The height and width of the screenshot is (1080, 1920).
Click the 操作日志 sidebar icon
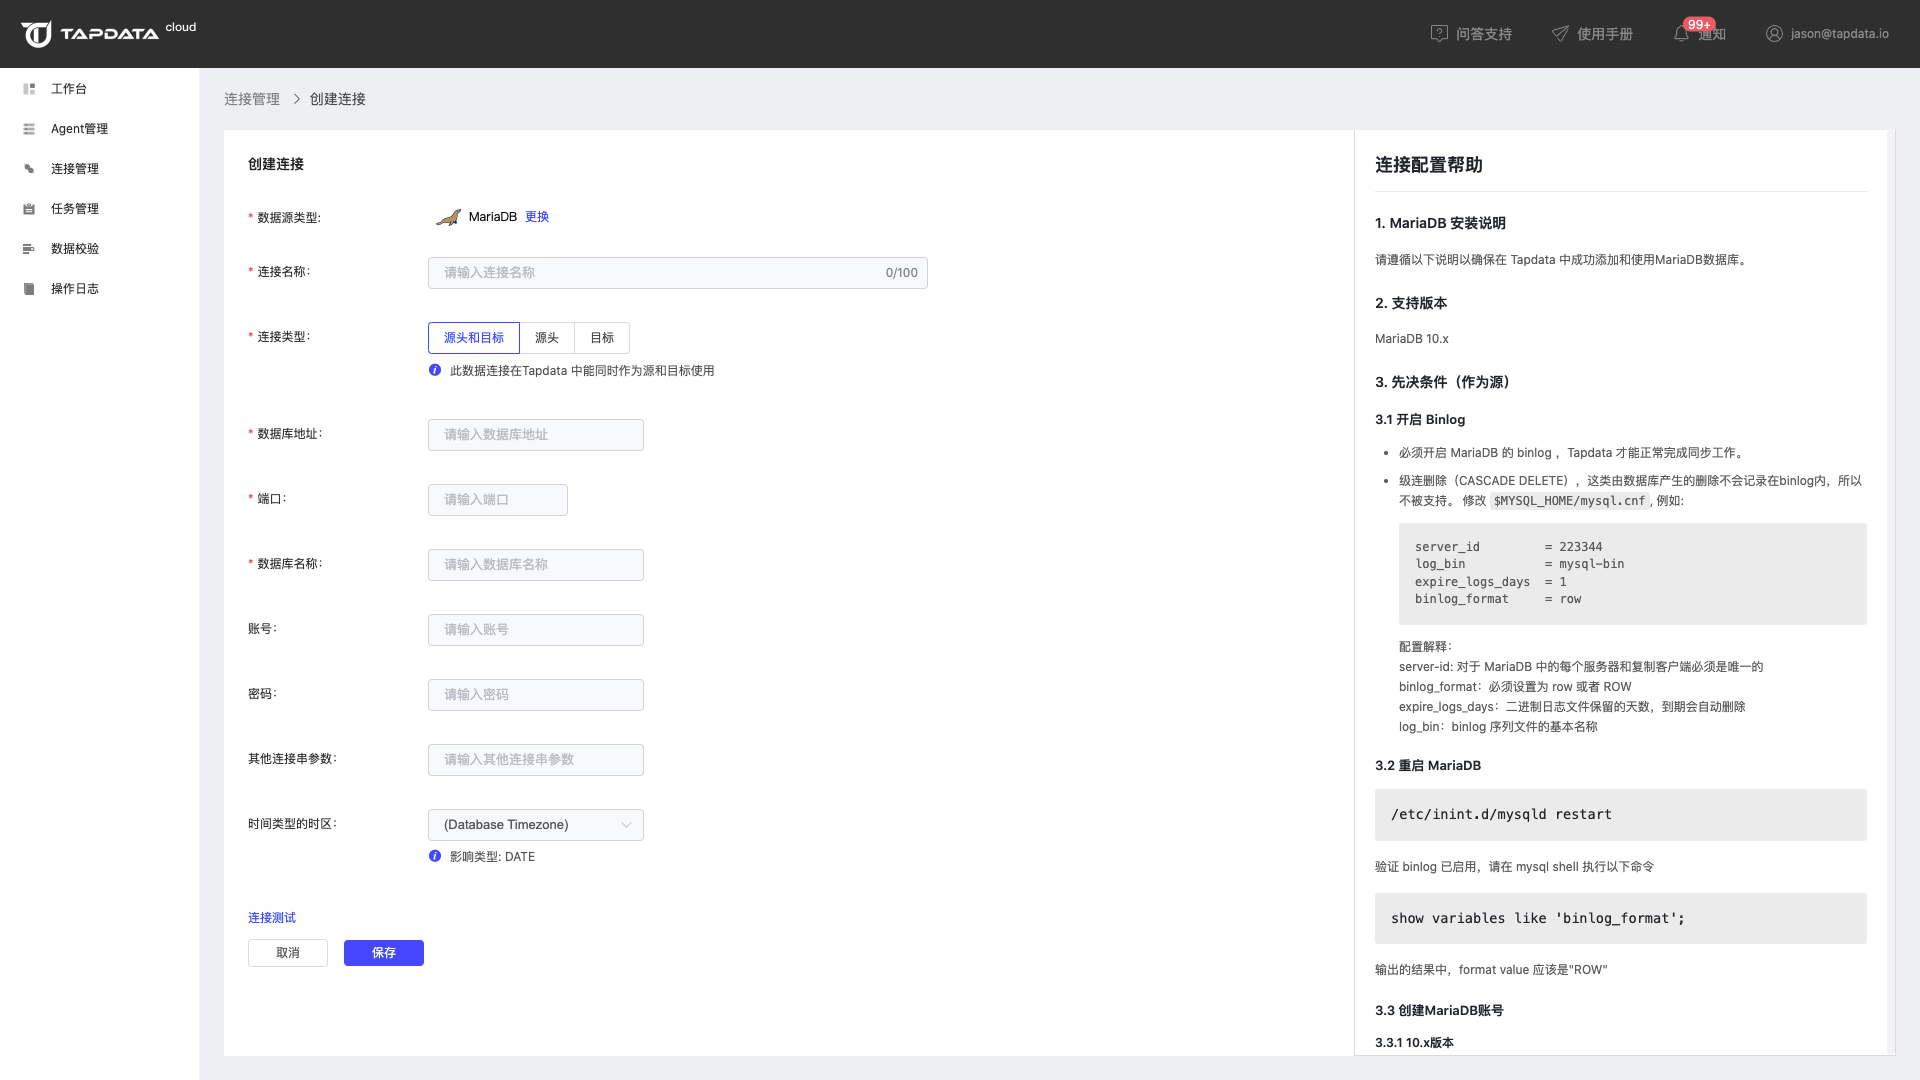tap(29, 289)
